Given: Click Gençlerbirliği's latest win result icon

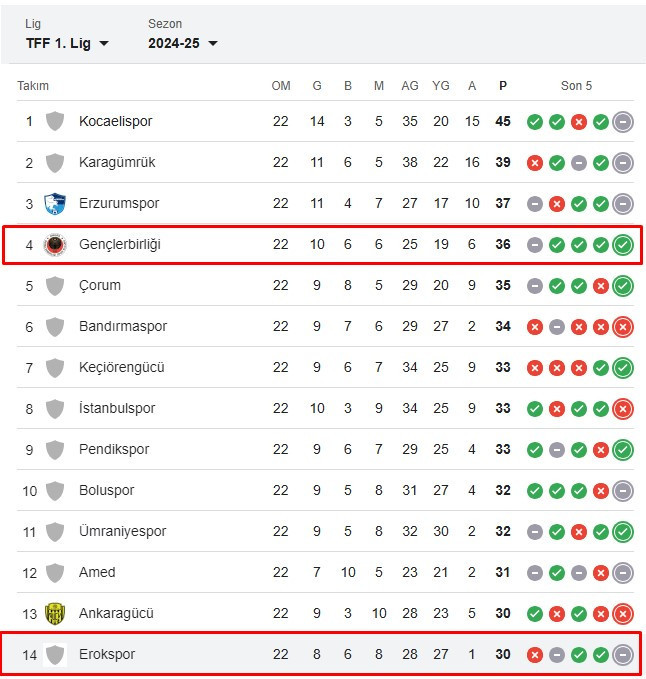Looking at the screenshot, I should tap(623, 245).
